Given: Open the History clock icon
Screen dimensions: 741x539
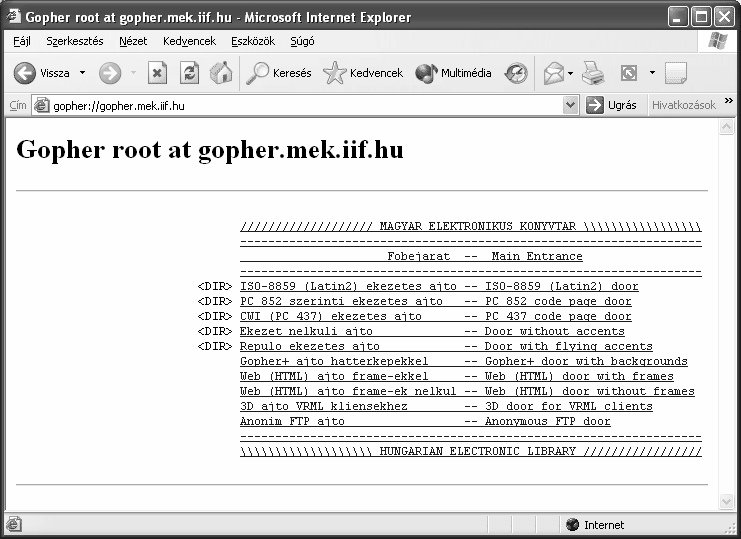Looking at the screenshot, I should click(516, 73).
